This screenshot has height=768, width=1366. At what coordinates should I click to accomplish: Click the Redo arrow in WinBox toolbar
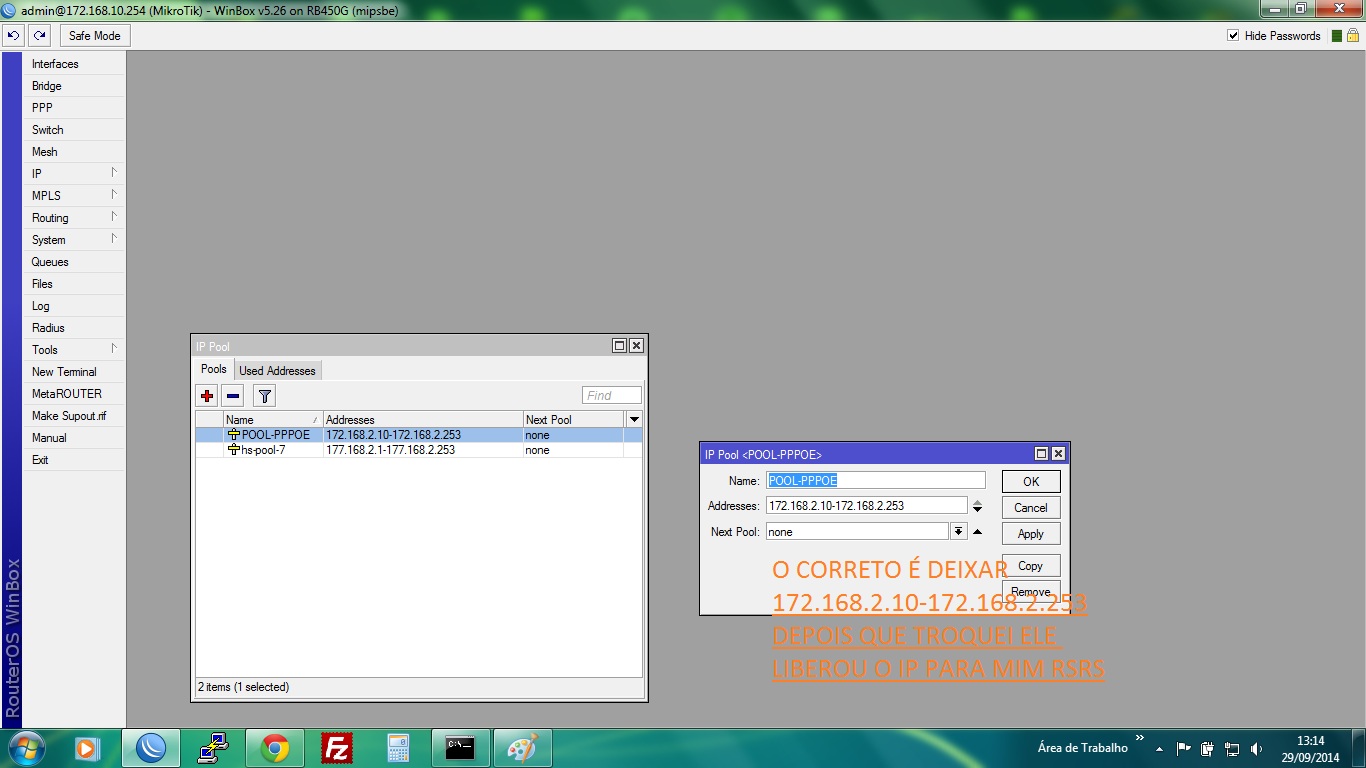coord(39,36)
